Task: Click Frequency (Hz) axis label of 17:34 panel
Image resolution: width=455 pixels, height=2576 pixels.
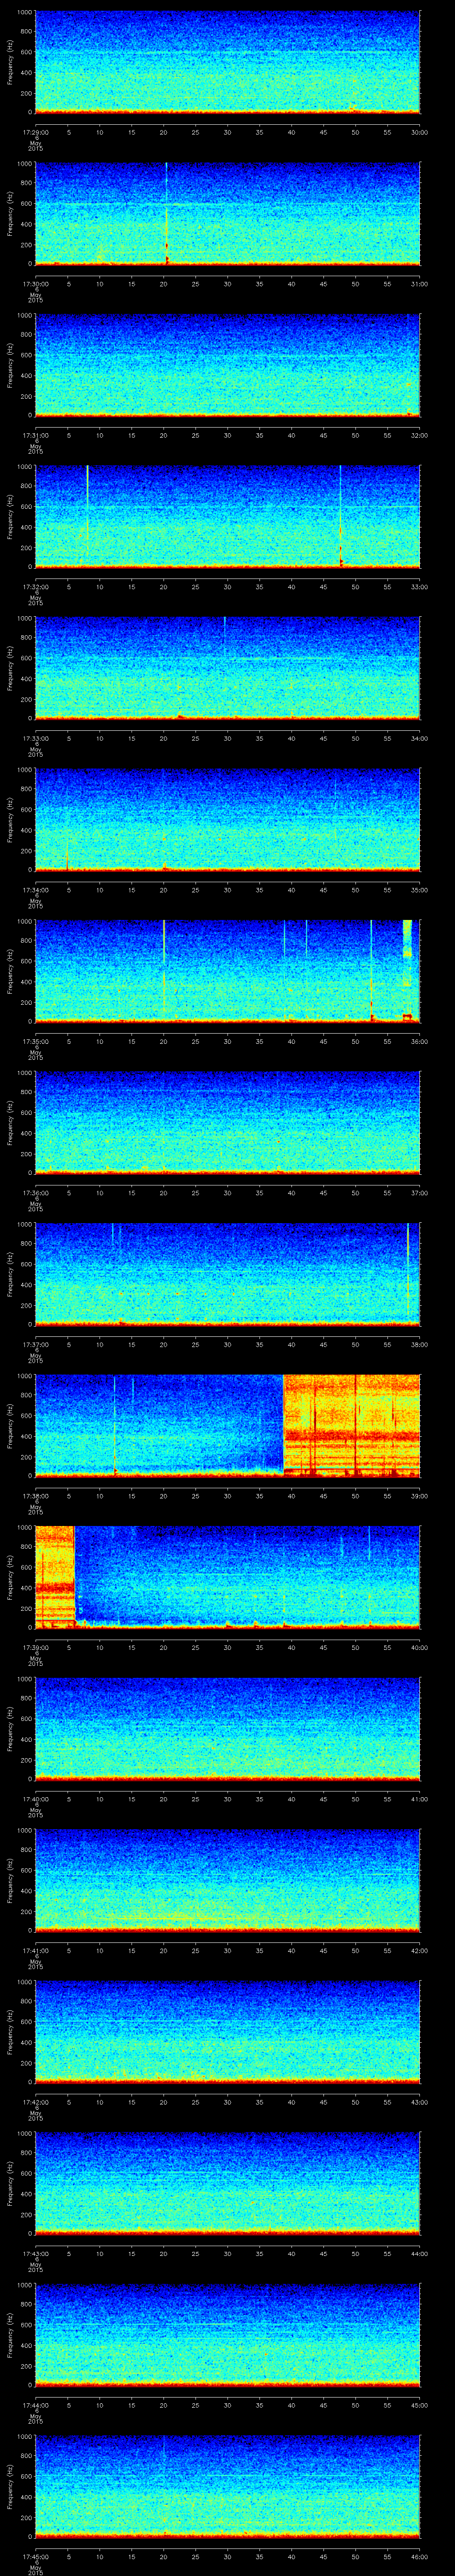Action: click(10, 819)
